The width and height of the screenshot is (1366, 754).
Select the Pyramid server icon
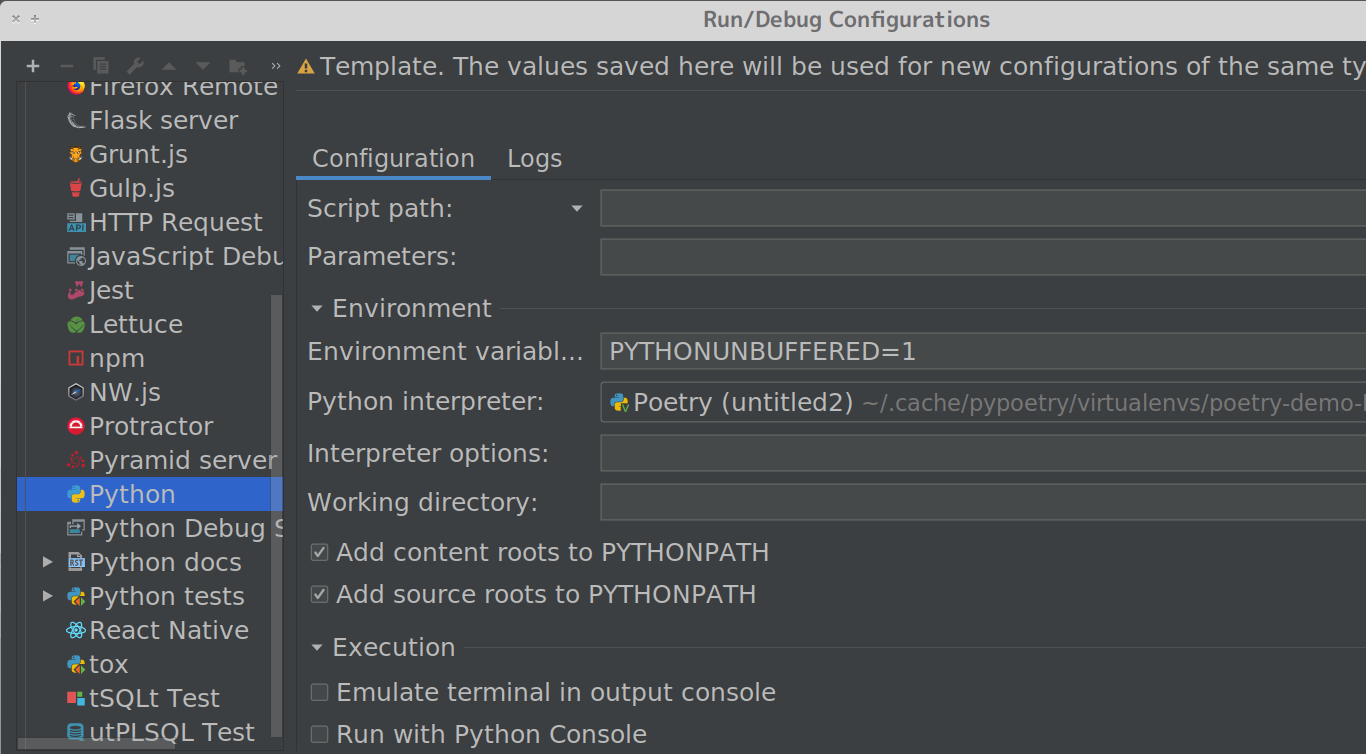tap(76, 460)
